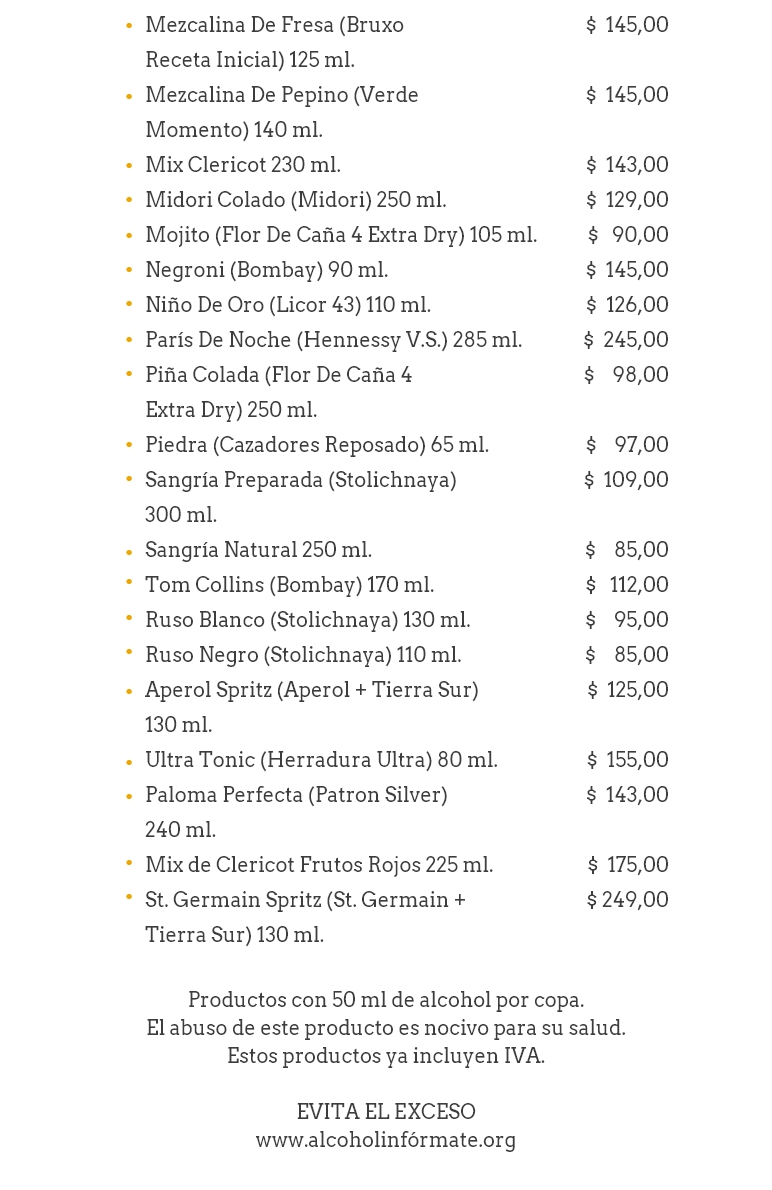Image resolution: width=772 pixels, height=1190 pixels.
Task: Click the $249,00 St. Germain price
Action: tap(627, 900)
